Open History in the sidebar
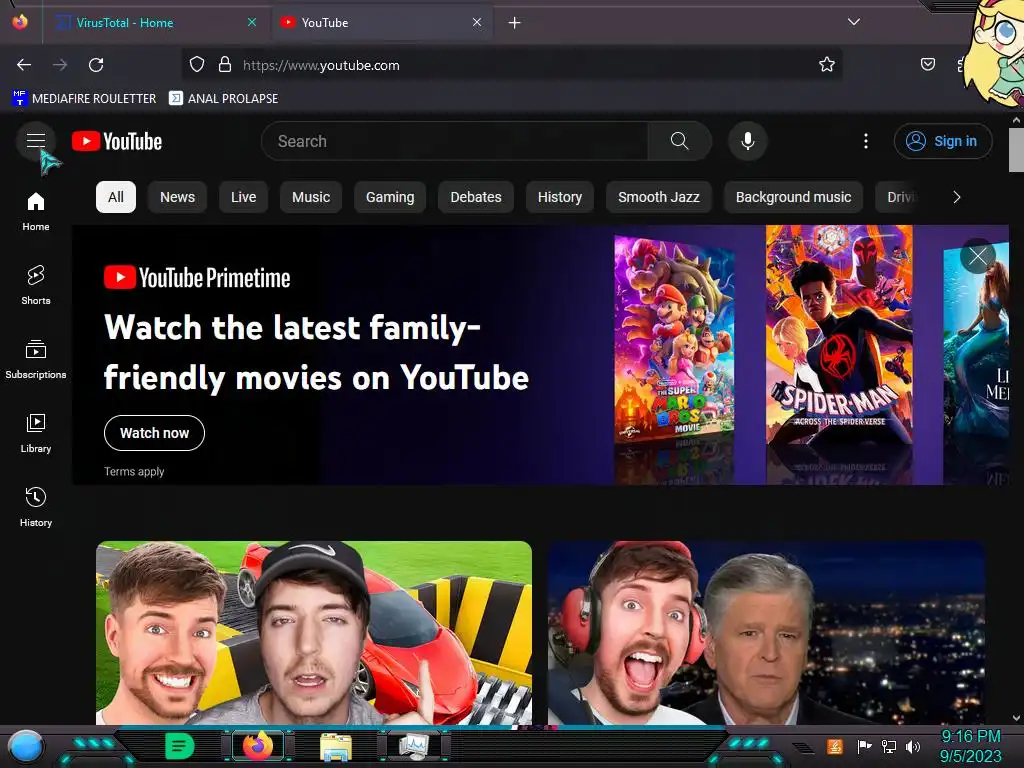Image resolution: width=1024 pixels, height=768 pixels. click(x=36, y=507)
